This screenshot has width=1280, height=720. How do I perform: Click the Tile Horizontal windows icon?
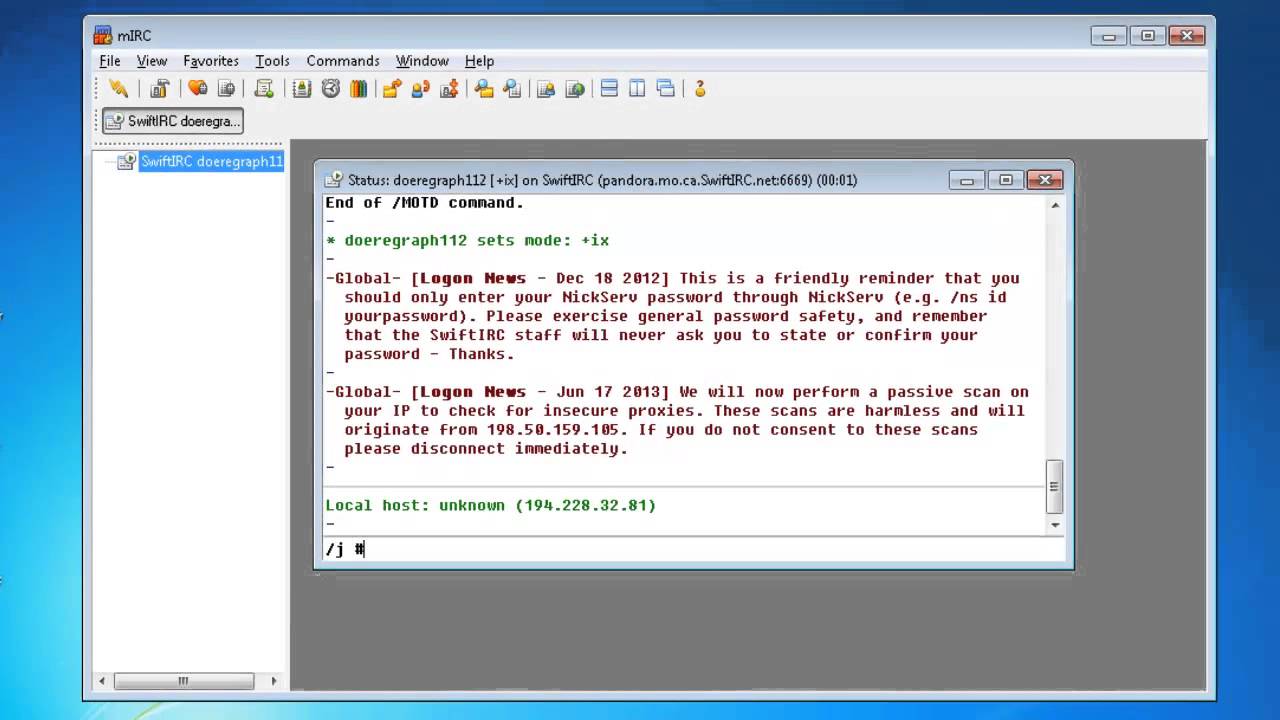click(609, 89)
